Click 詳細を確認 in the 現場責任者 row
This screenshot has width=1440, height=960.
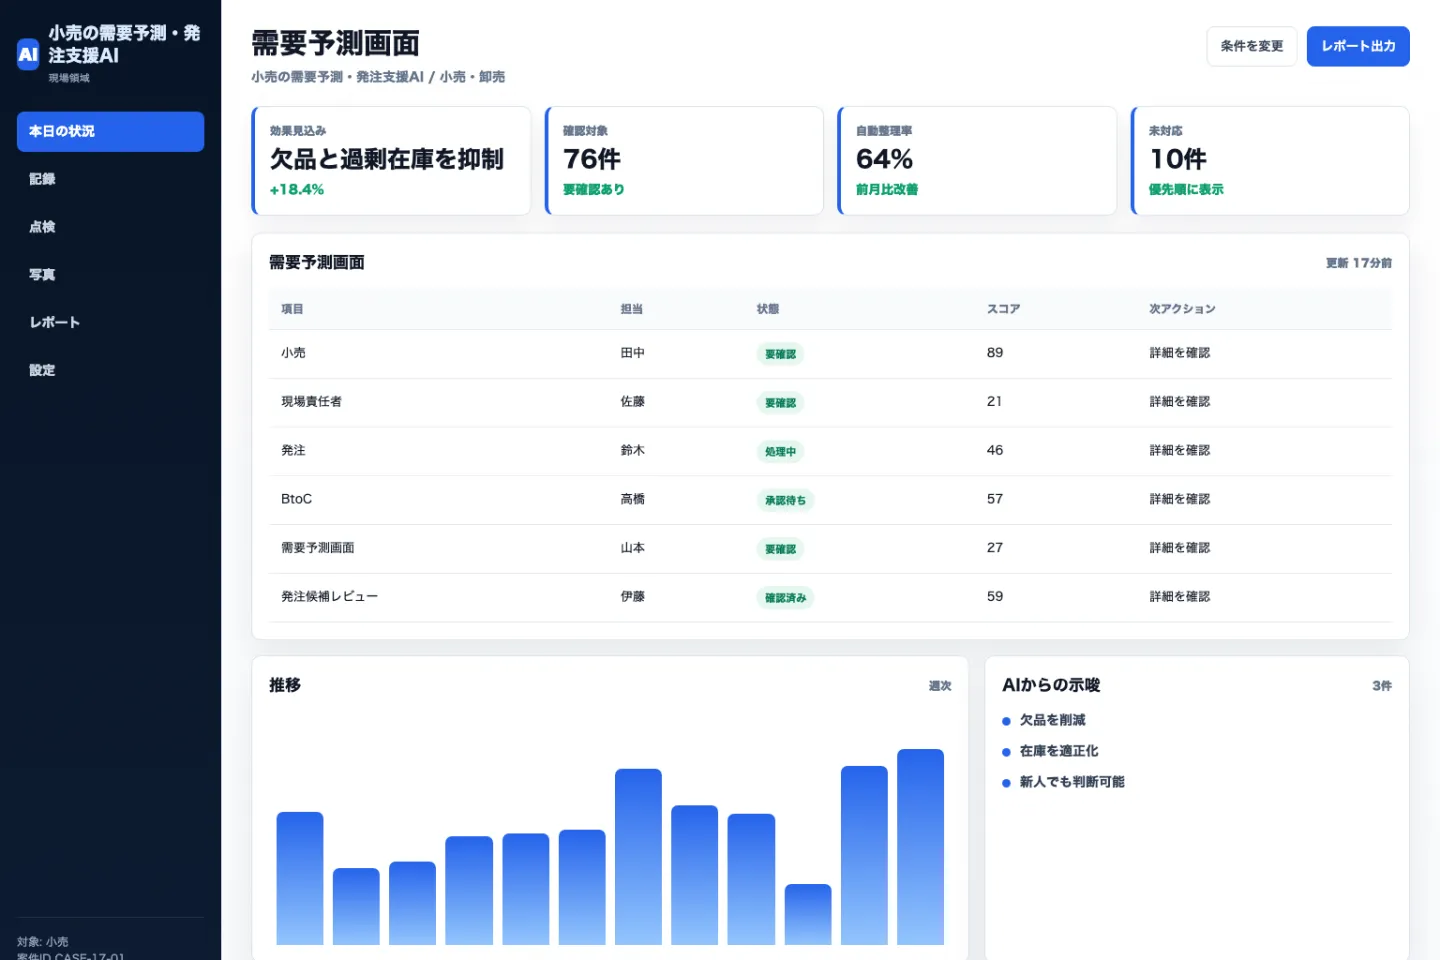coord(1180,402)
